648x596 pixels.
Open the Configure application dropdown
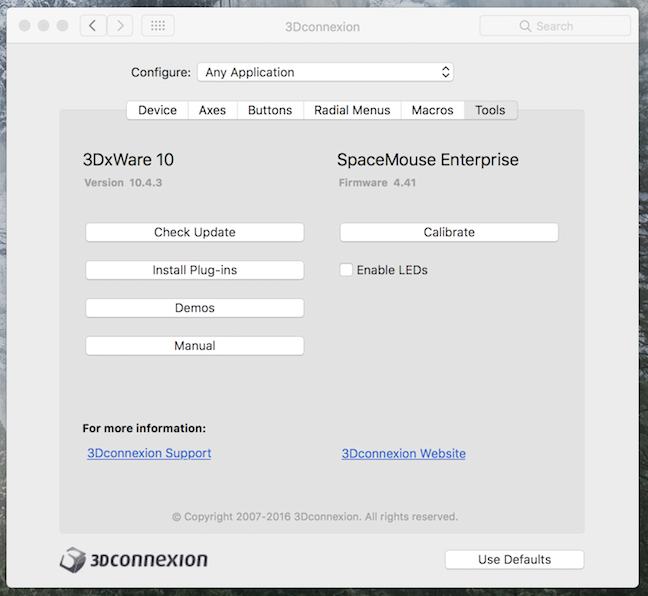[325, 72]
